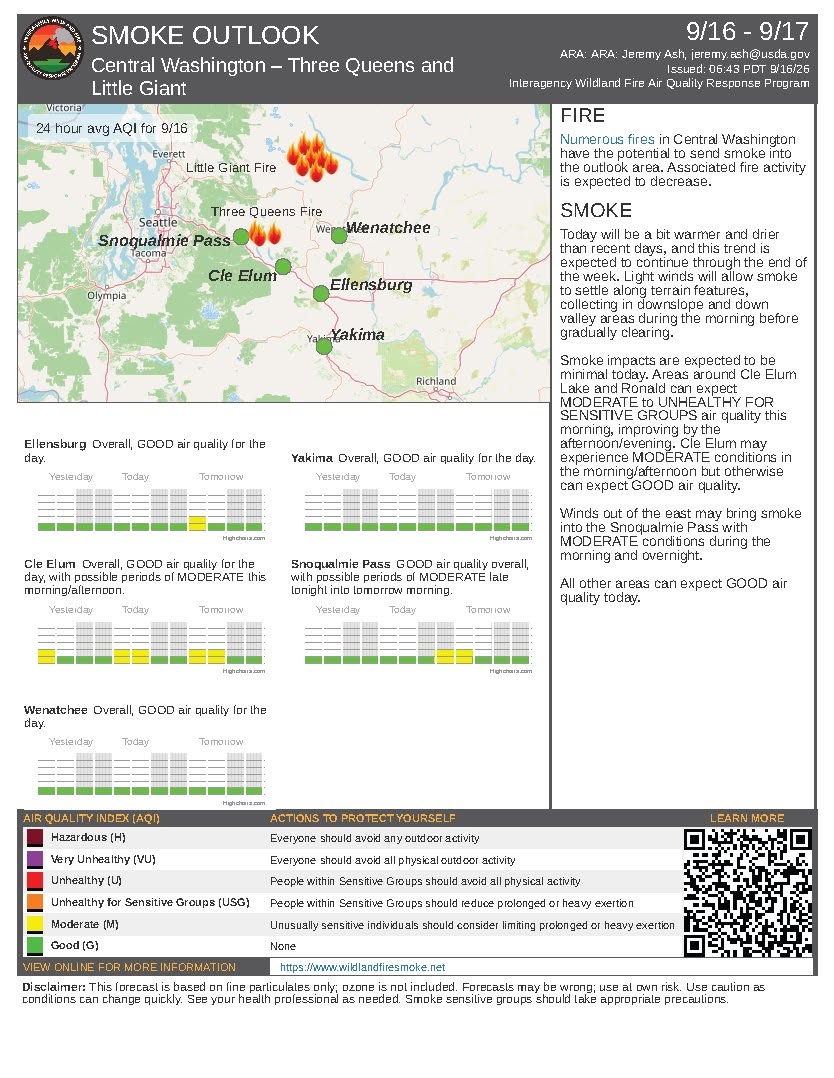Open the QR code under Learn More
The height and width of the screenshot is (1078, 834).
[747, 892]
